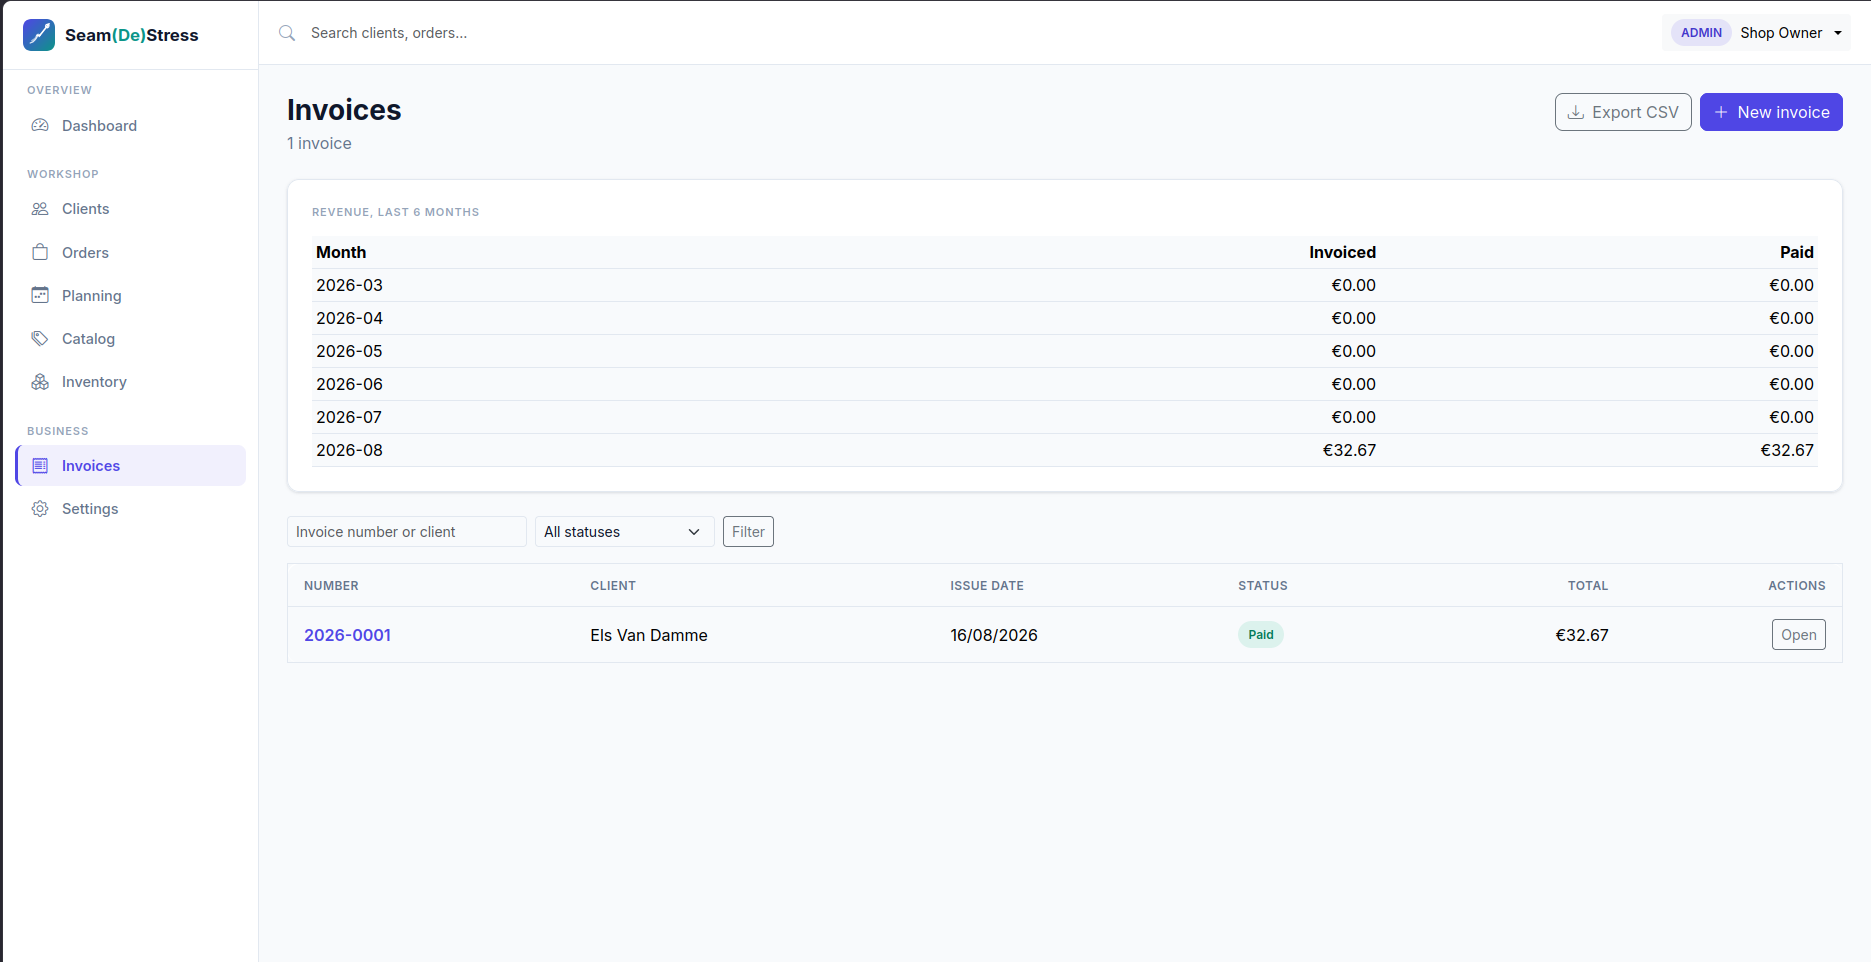Click the Dashboard gauge icon
Screen dimensions: 1871x962
pyautogui.click(x=40, y=125)
